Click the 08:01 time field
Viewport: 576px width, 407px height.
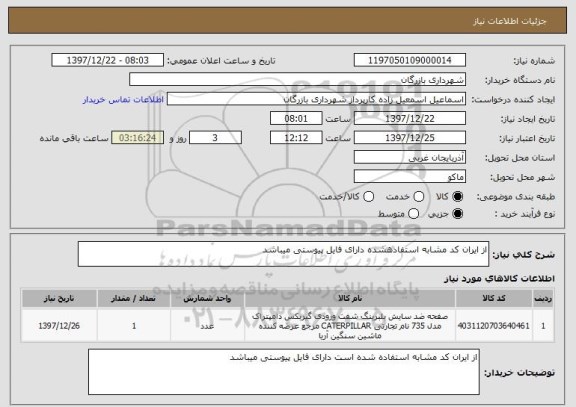point(296,118)
